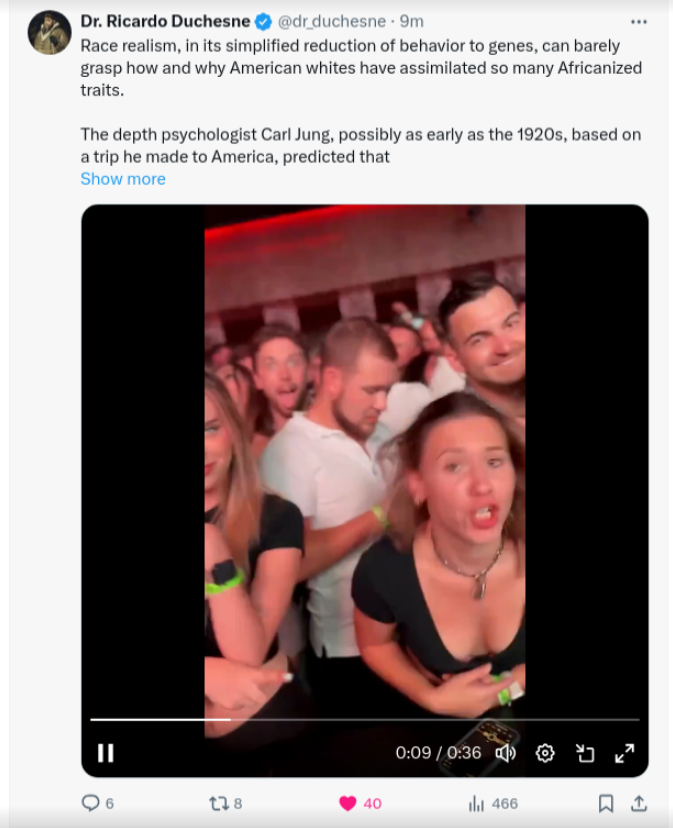Screen dimensions: 673x828
Task: Click the picture-in-picture icon in the video controls
Action: click(x=585, y=753)
